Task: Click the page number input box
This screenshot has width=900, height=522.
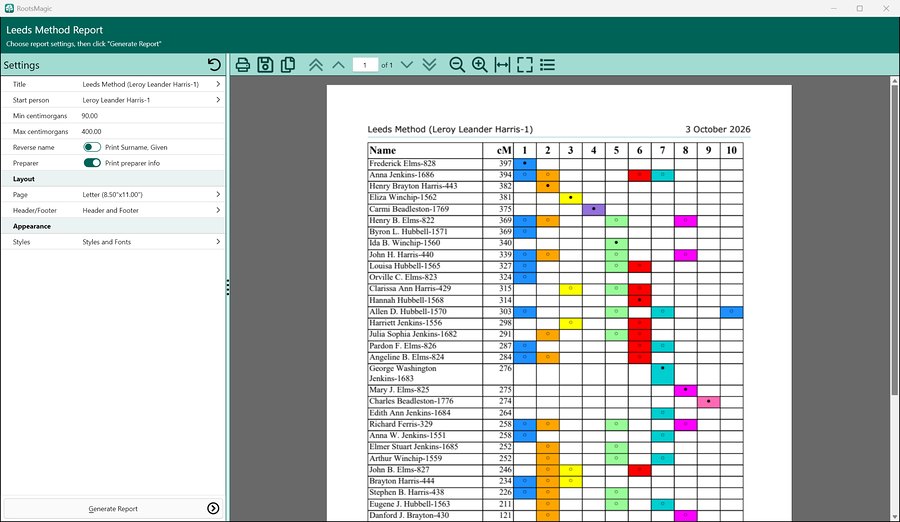Action: pyautogui.click(x=365, y=65)
